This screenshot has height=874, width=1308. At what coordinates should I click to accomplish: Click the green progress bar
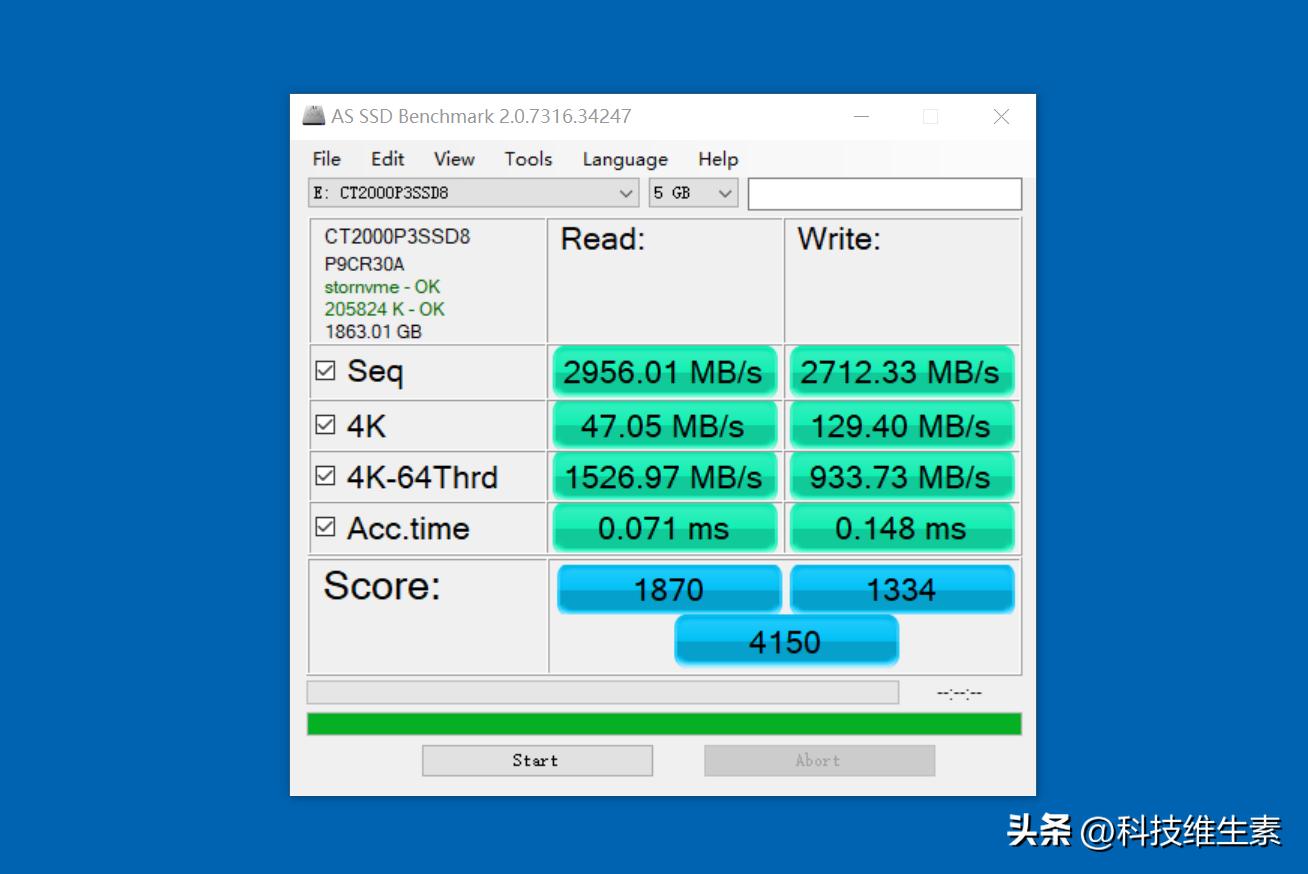click(x=663, y=720)
